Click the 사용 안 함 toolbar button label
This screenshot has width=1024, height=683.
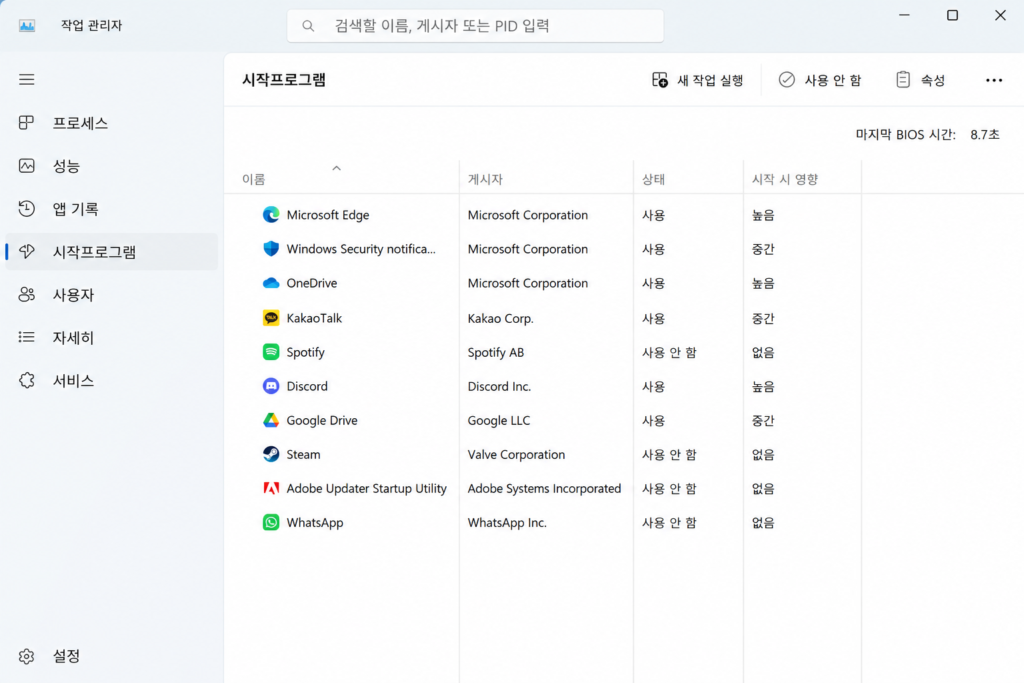tap(833, 80)
